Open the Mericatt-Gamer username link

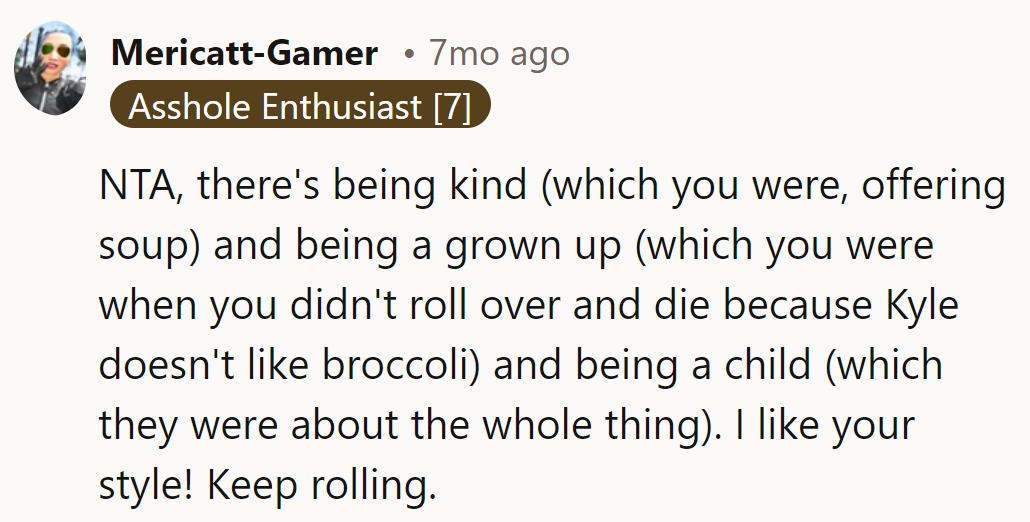(x=245, y=53)
